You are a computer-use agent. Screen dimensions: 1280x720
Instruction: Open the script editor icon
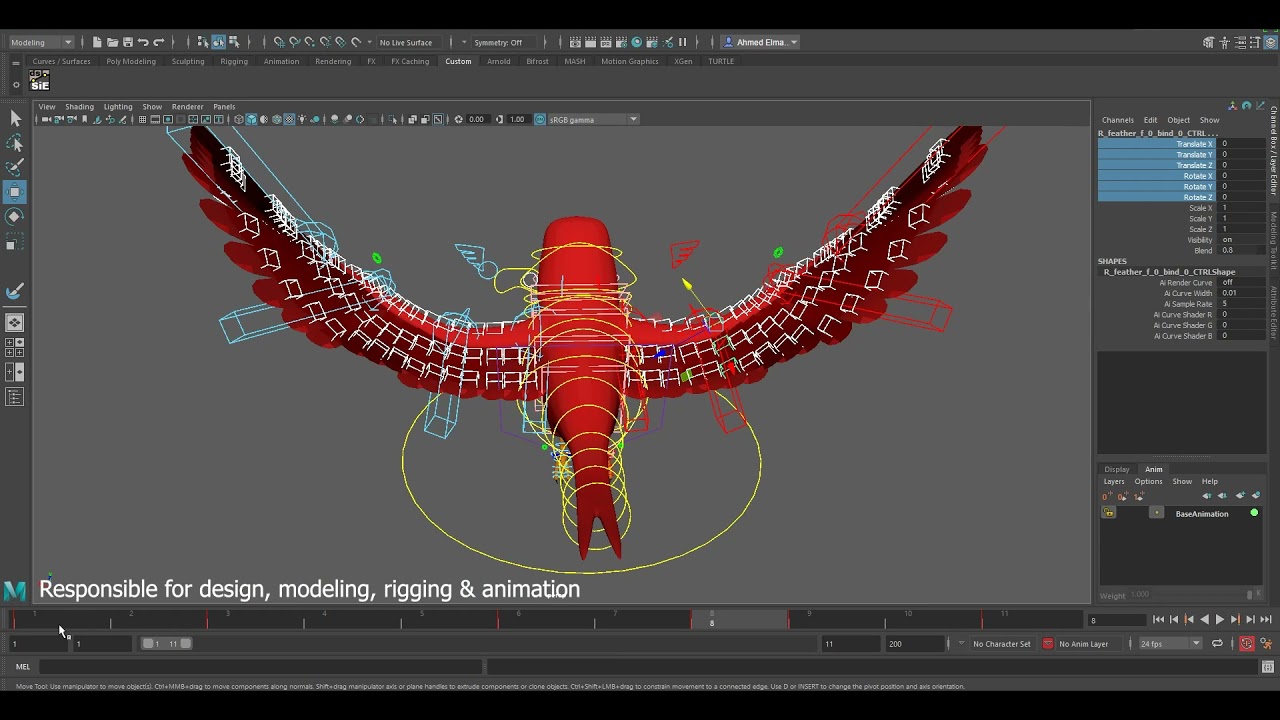pos(1268,667)
